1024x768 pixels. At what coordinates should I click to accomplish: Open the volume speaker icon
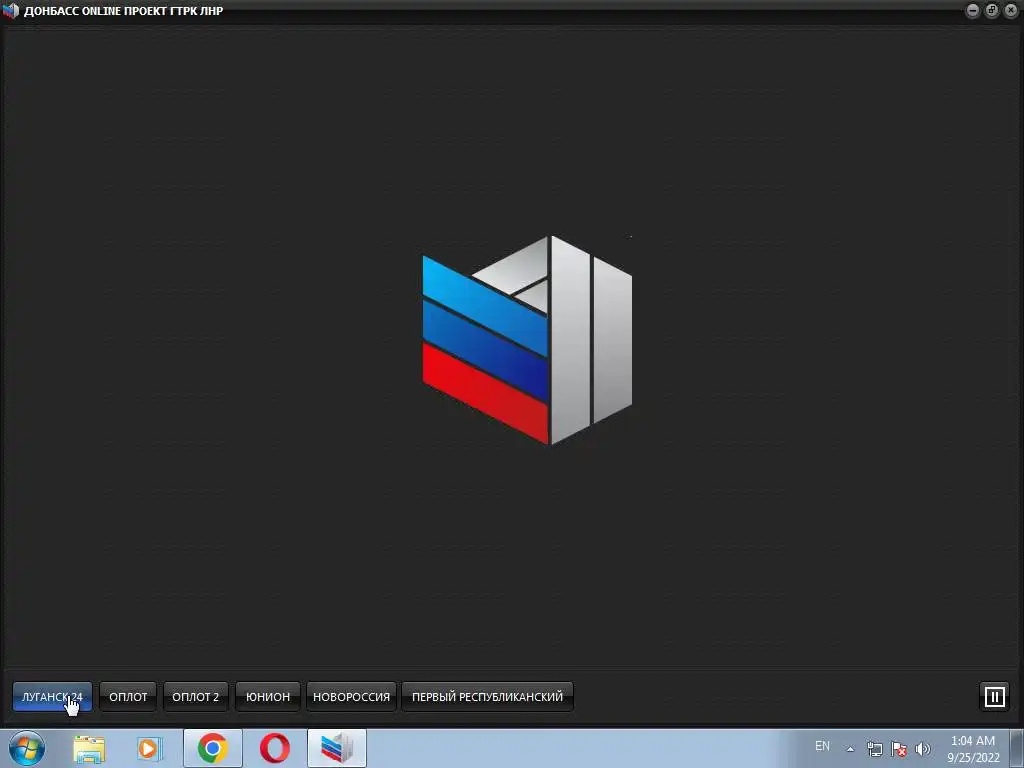pyautogui.click(x=923, y=749)
